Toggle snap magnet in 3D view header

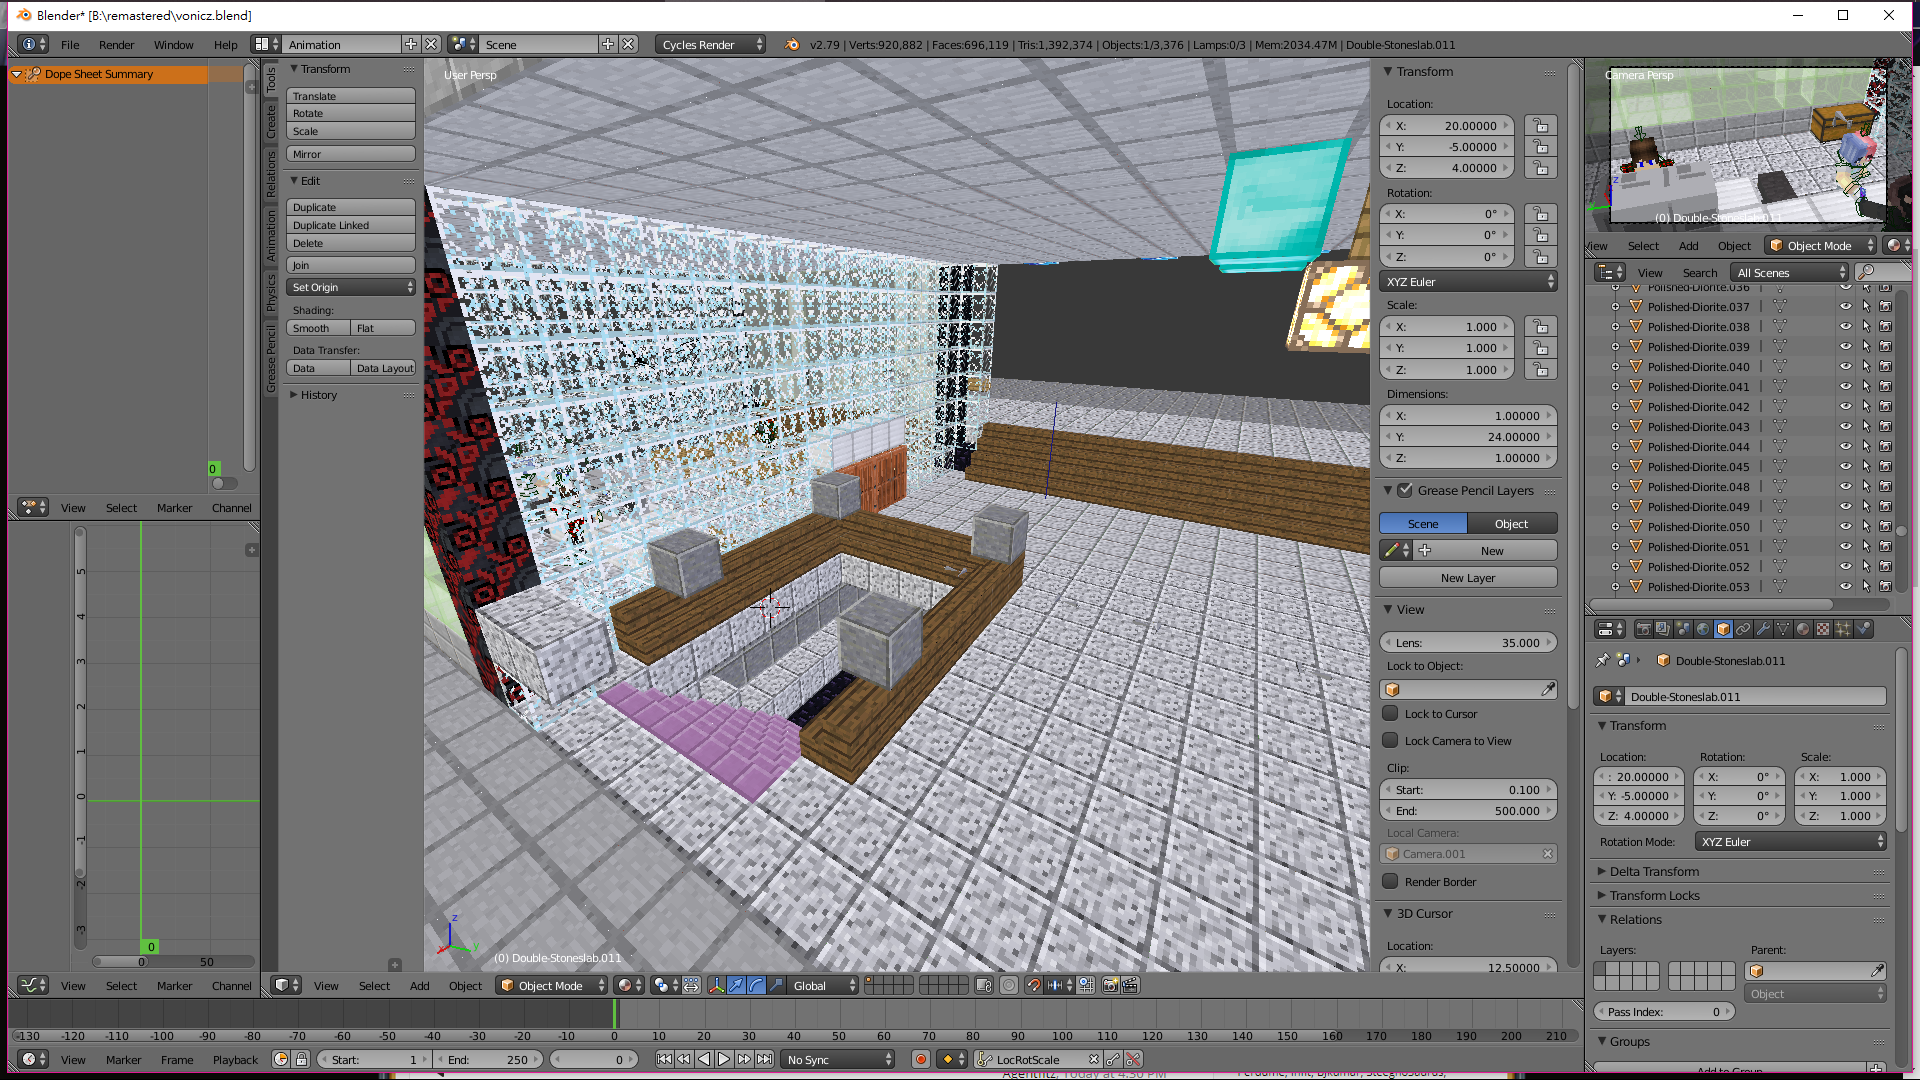(1033, 985)
